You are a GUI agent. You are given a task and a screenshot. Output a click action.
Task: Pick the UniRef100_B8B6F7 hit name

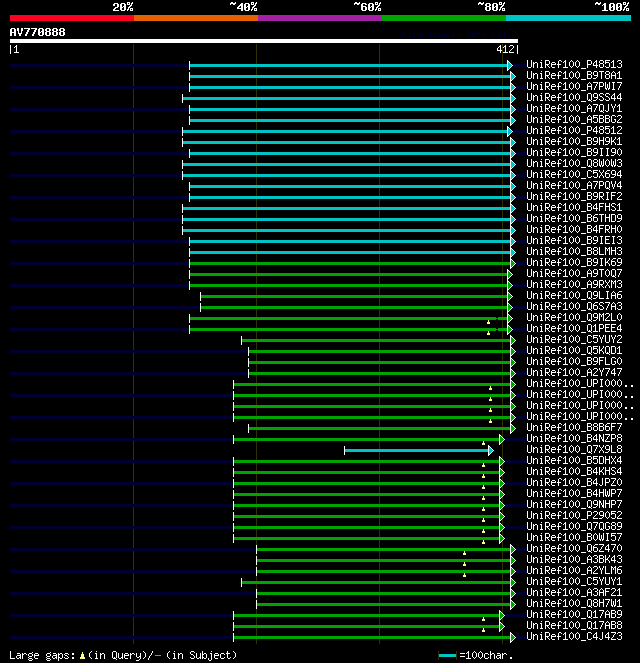click(574, 427)
